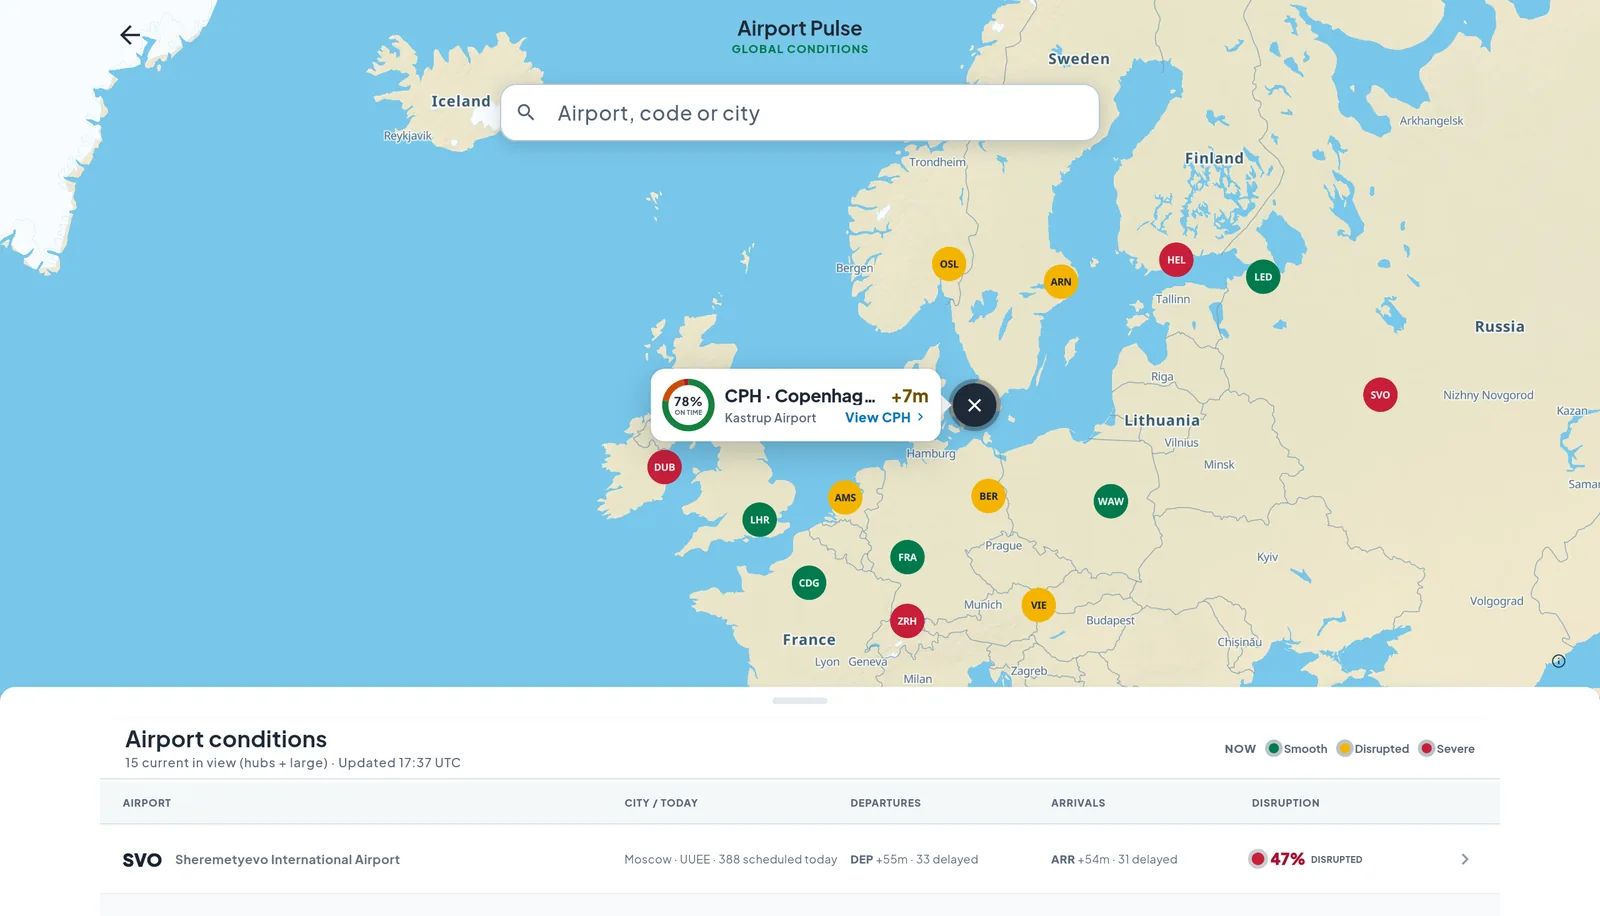Select the DUB airport marker

click(664, 467)
